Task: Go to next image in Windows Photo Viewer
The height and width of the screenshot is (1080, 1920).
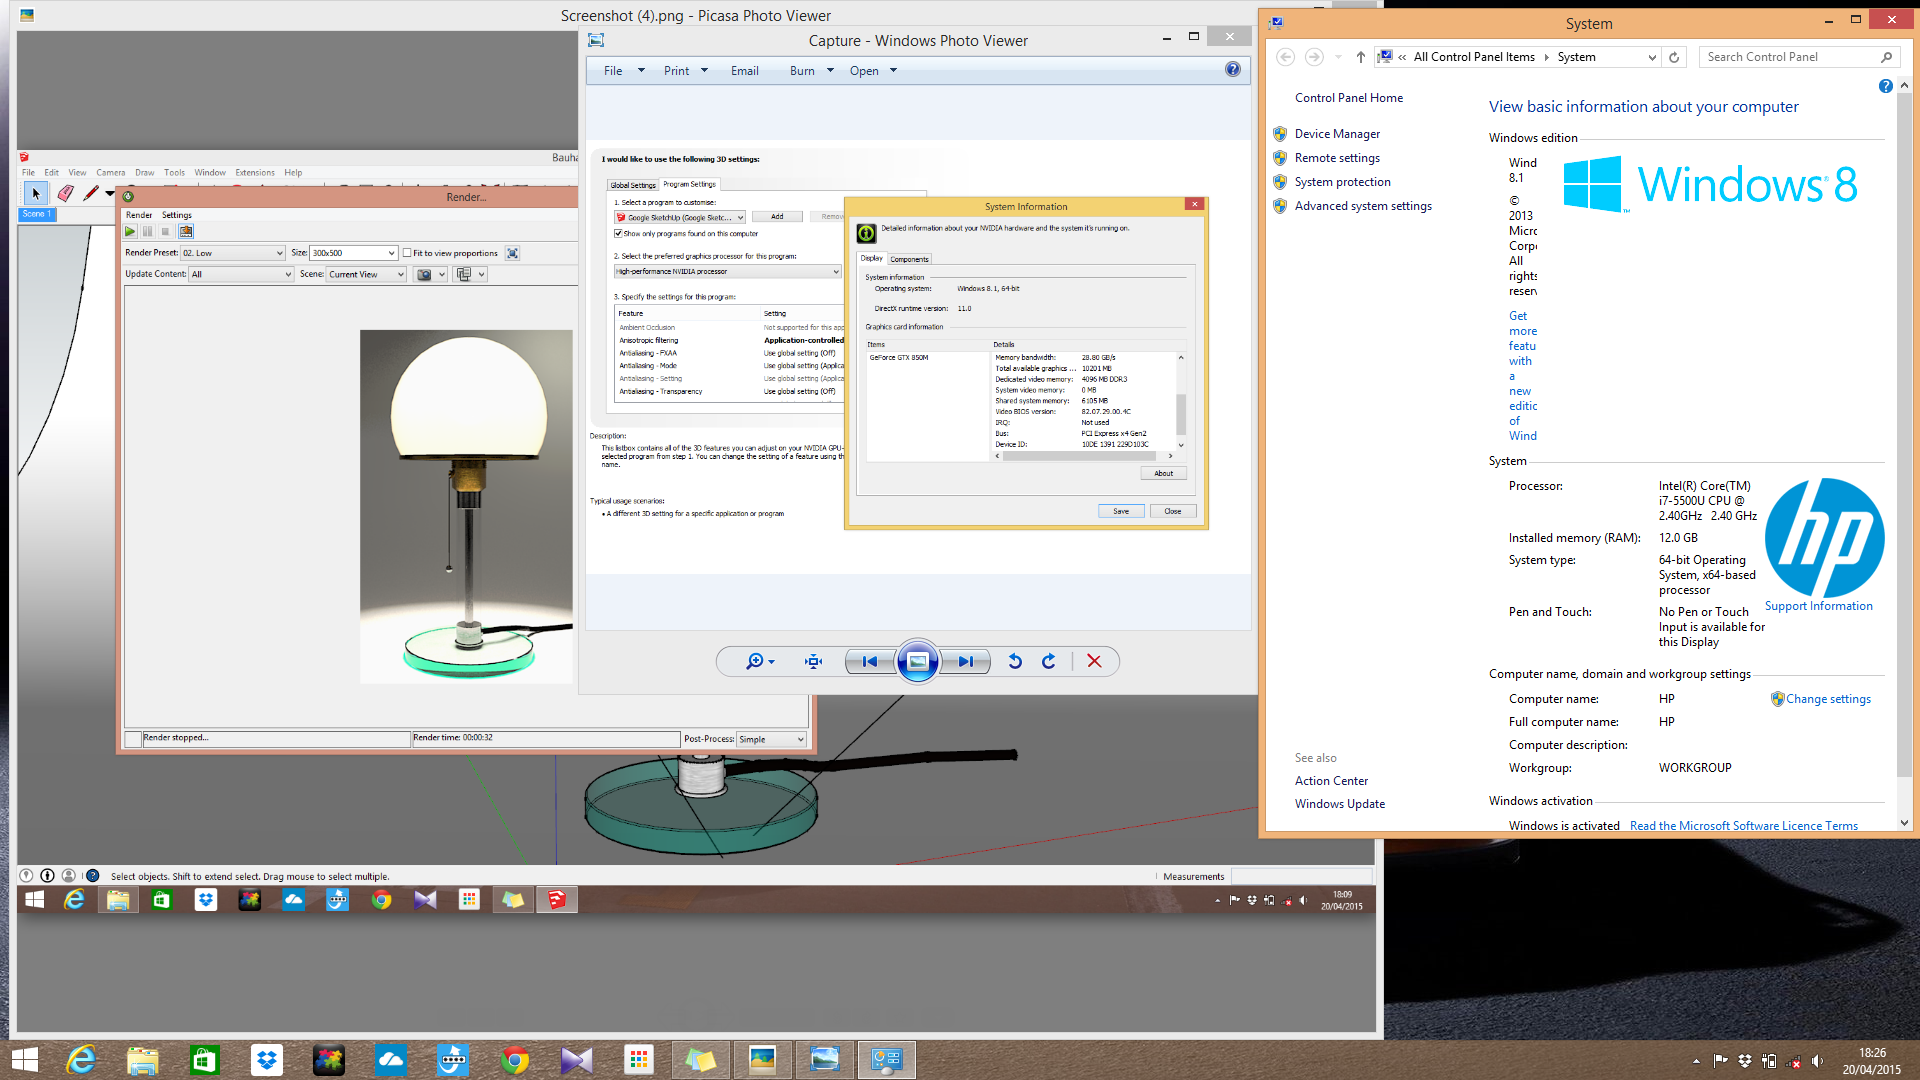Action: 966,661
